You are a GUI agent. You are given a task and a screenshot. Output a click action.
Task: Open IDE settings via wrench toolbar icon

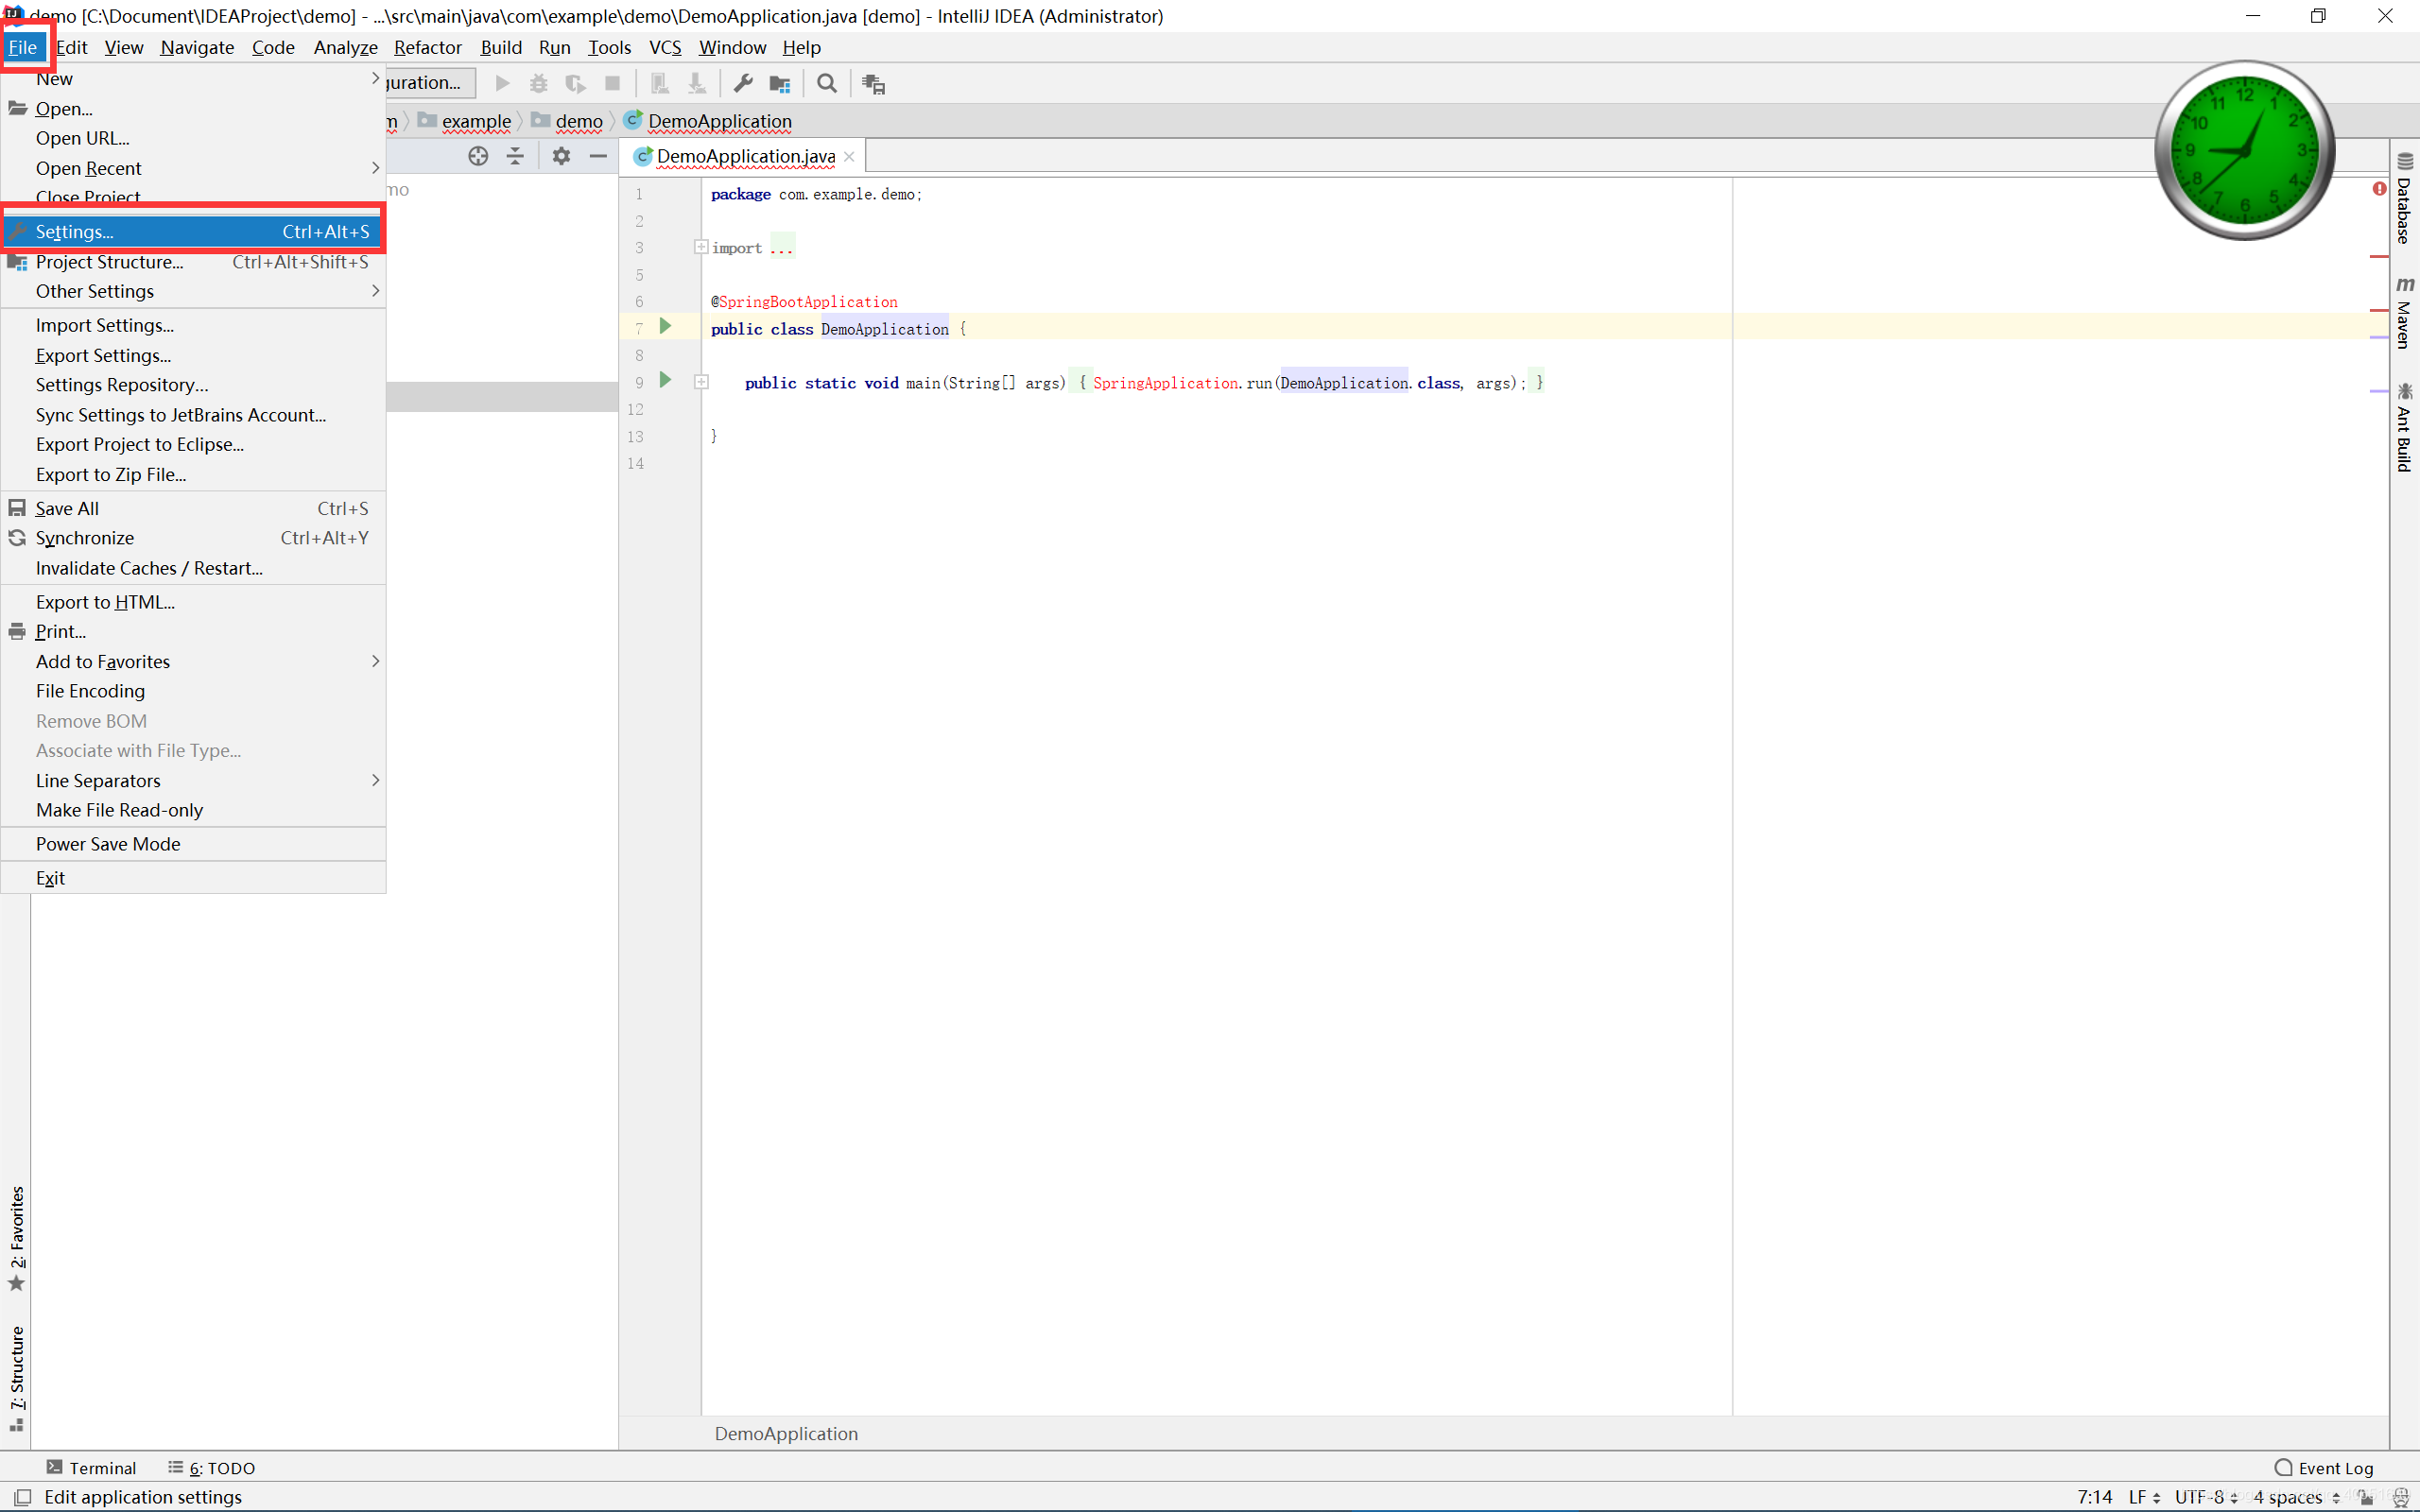[743, 84]
